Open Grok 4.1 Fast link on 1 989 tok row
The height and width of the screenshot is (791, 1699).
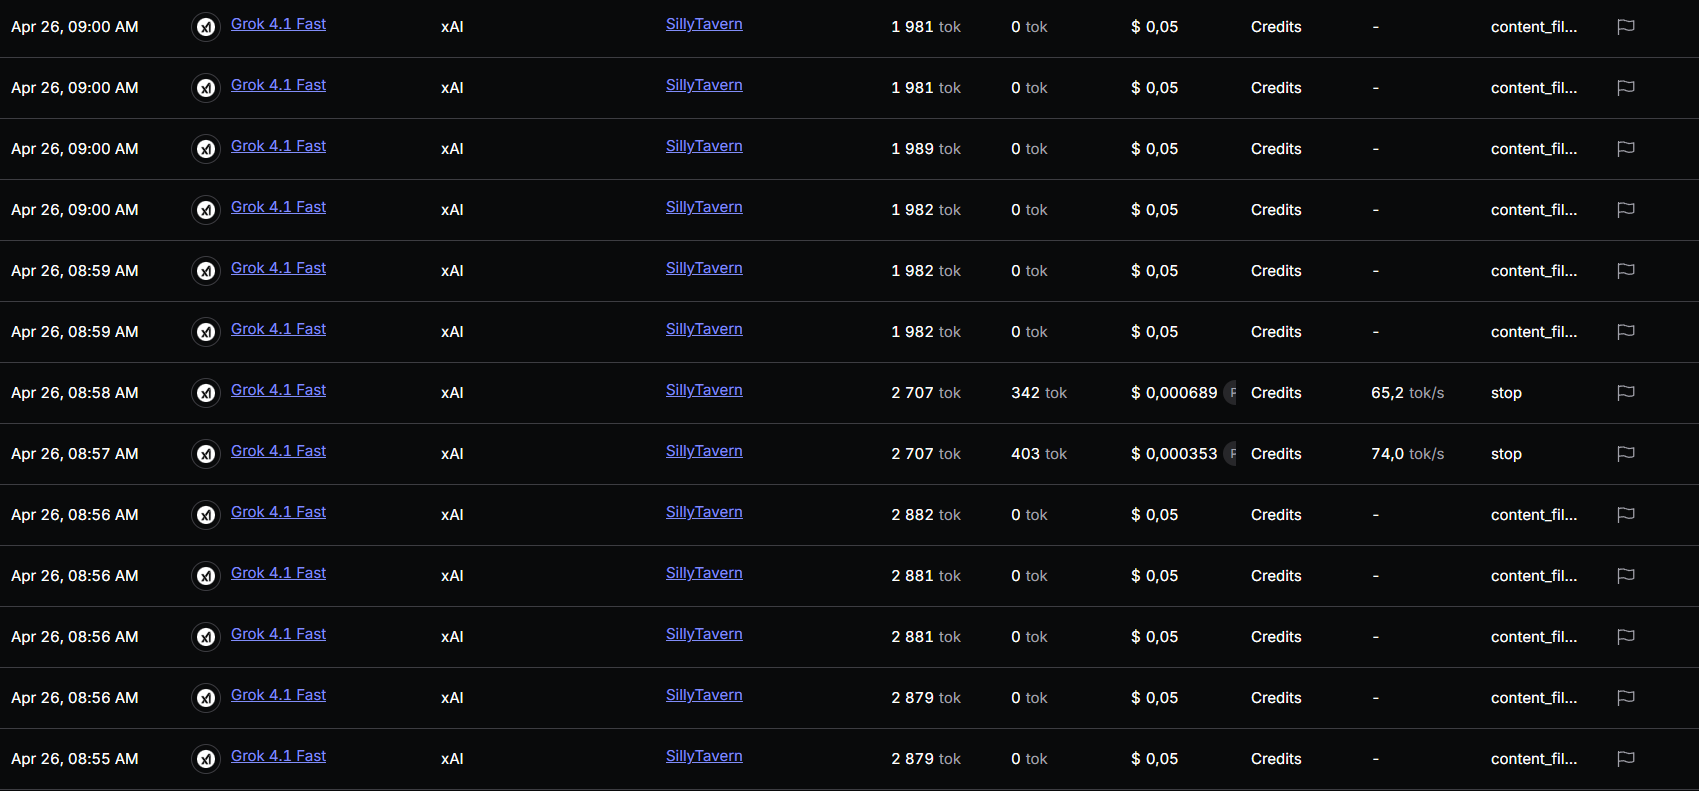click(278, 146)
